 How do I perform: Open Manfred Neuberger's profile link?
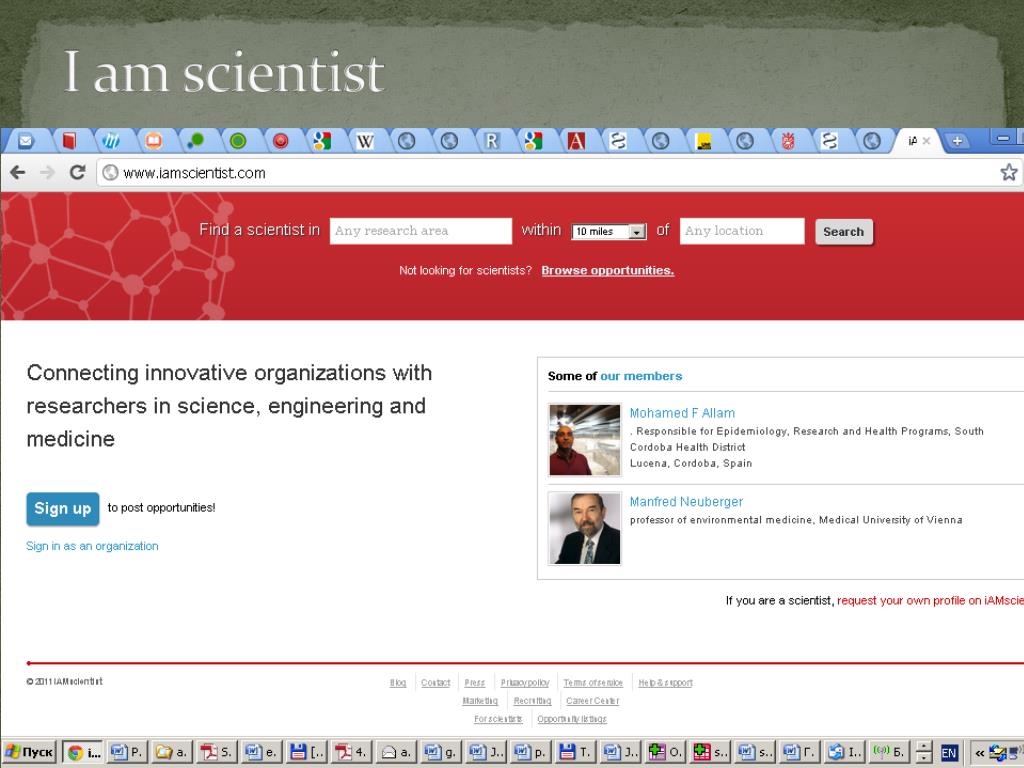point(686,502)
